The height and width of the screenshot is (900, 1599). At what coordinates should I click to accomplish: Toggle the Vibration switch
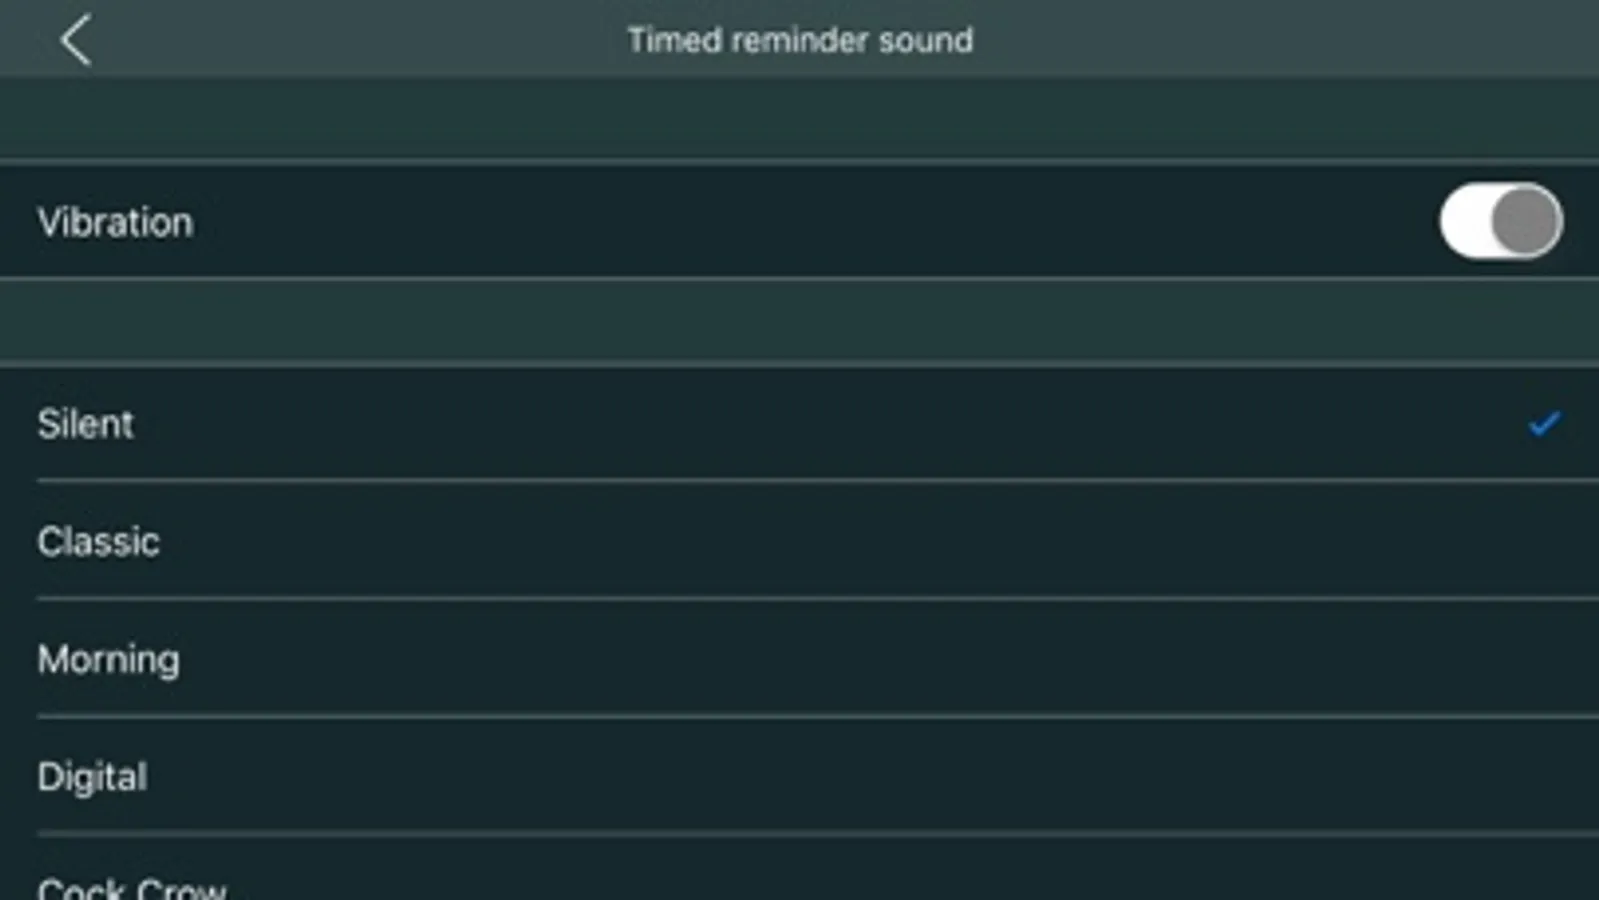1500,221
